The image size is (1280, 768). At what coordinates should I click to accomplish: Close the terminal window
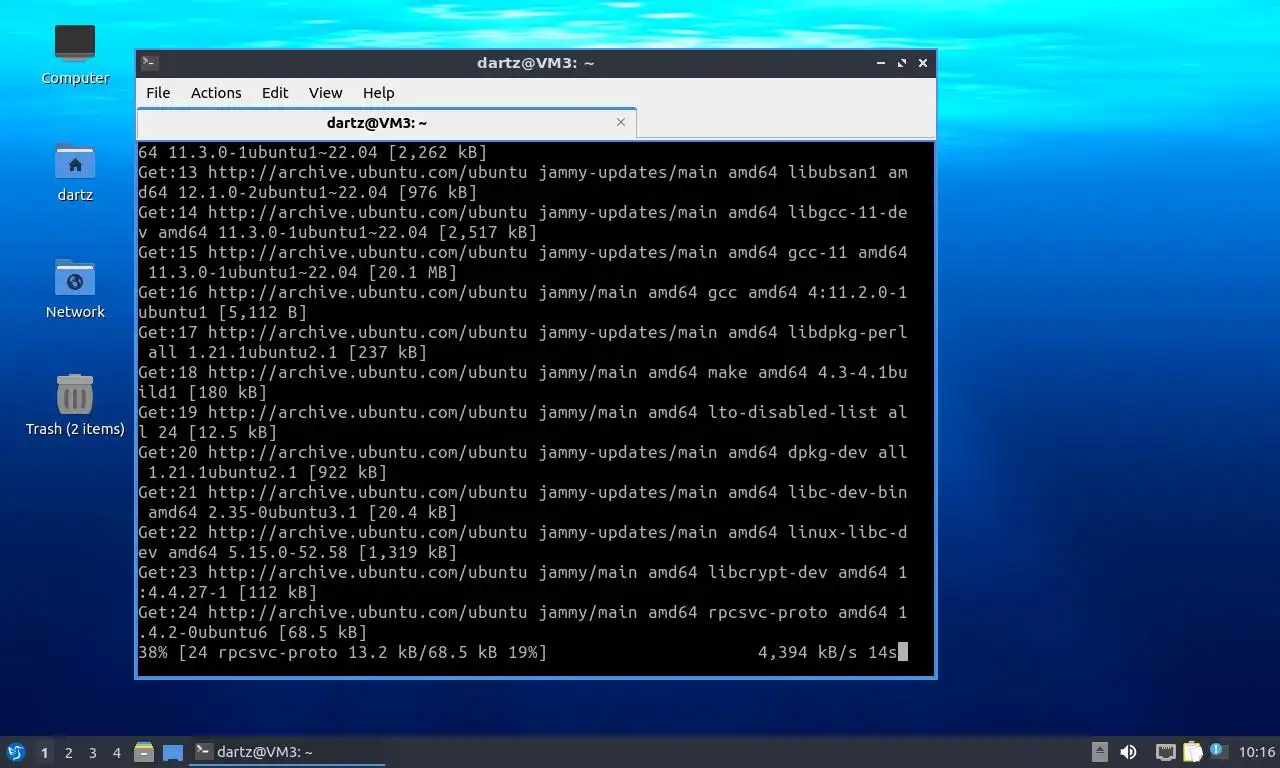click(x=923, y=62)
